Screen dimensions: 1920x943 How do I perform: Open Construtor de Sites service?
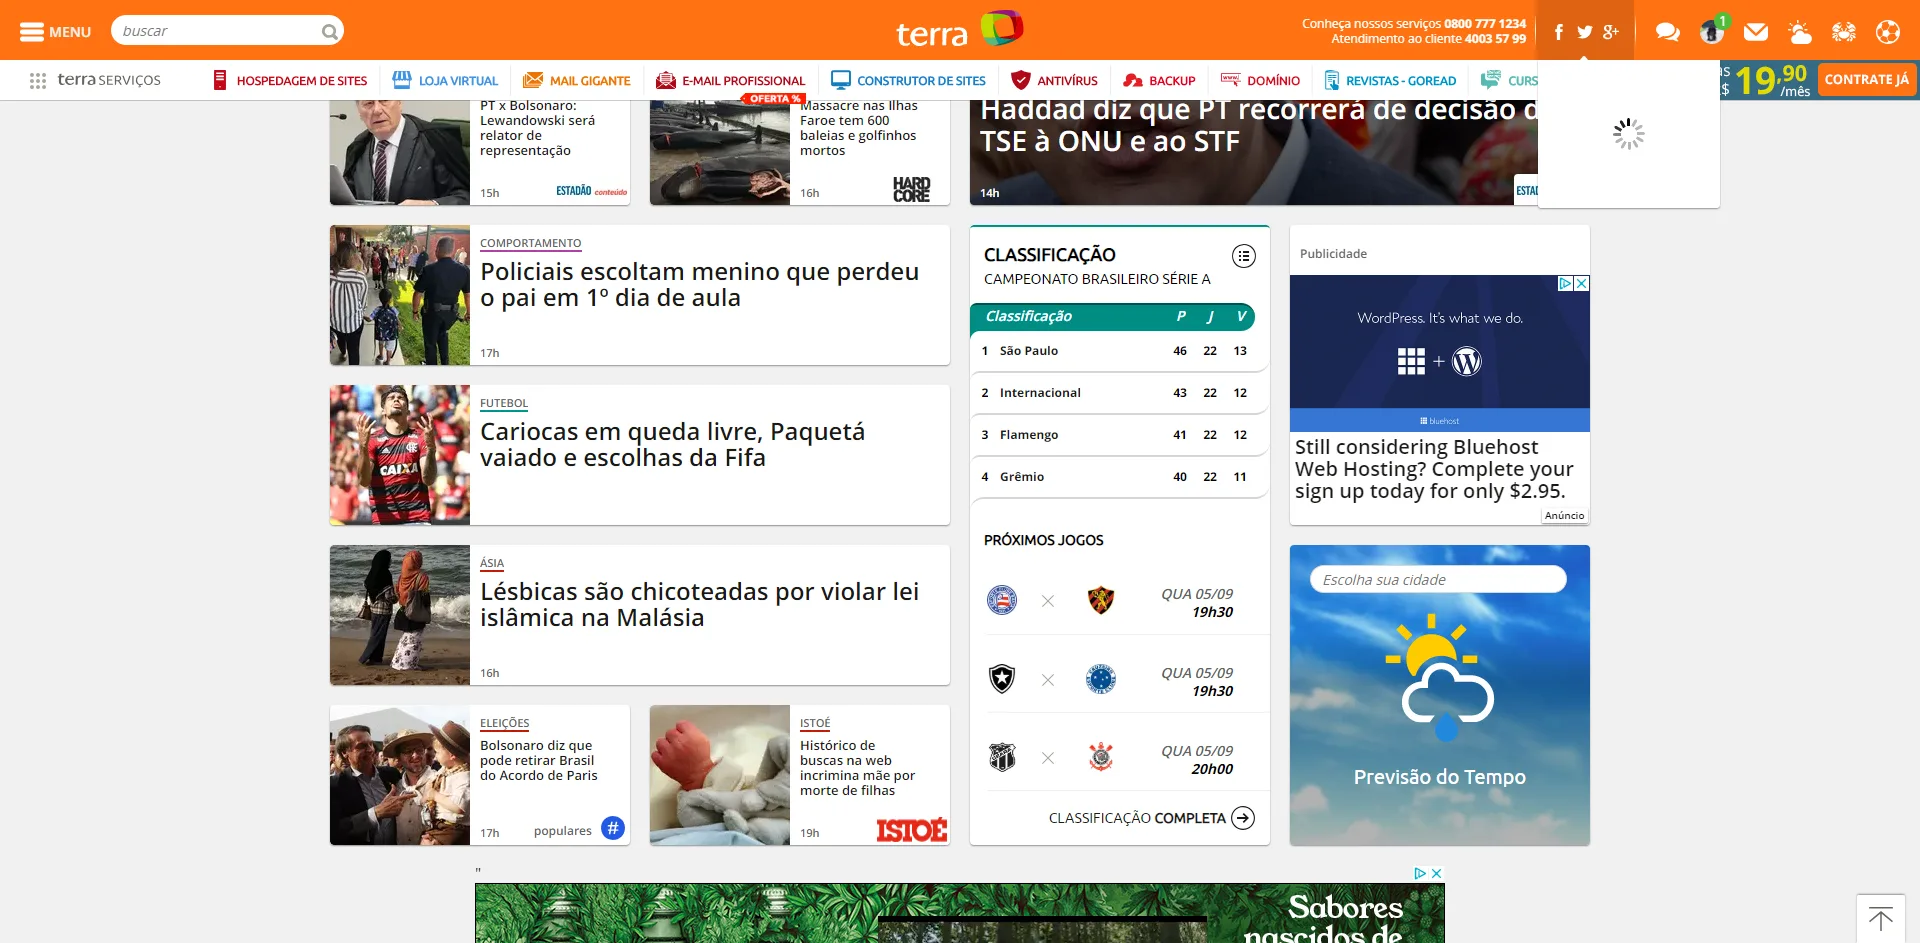pyautogui.click(x=908, y=81)
